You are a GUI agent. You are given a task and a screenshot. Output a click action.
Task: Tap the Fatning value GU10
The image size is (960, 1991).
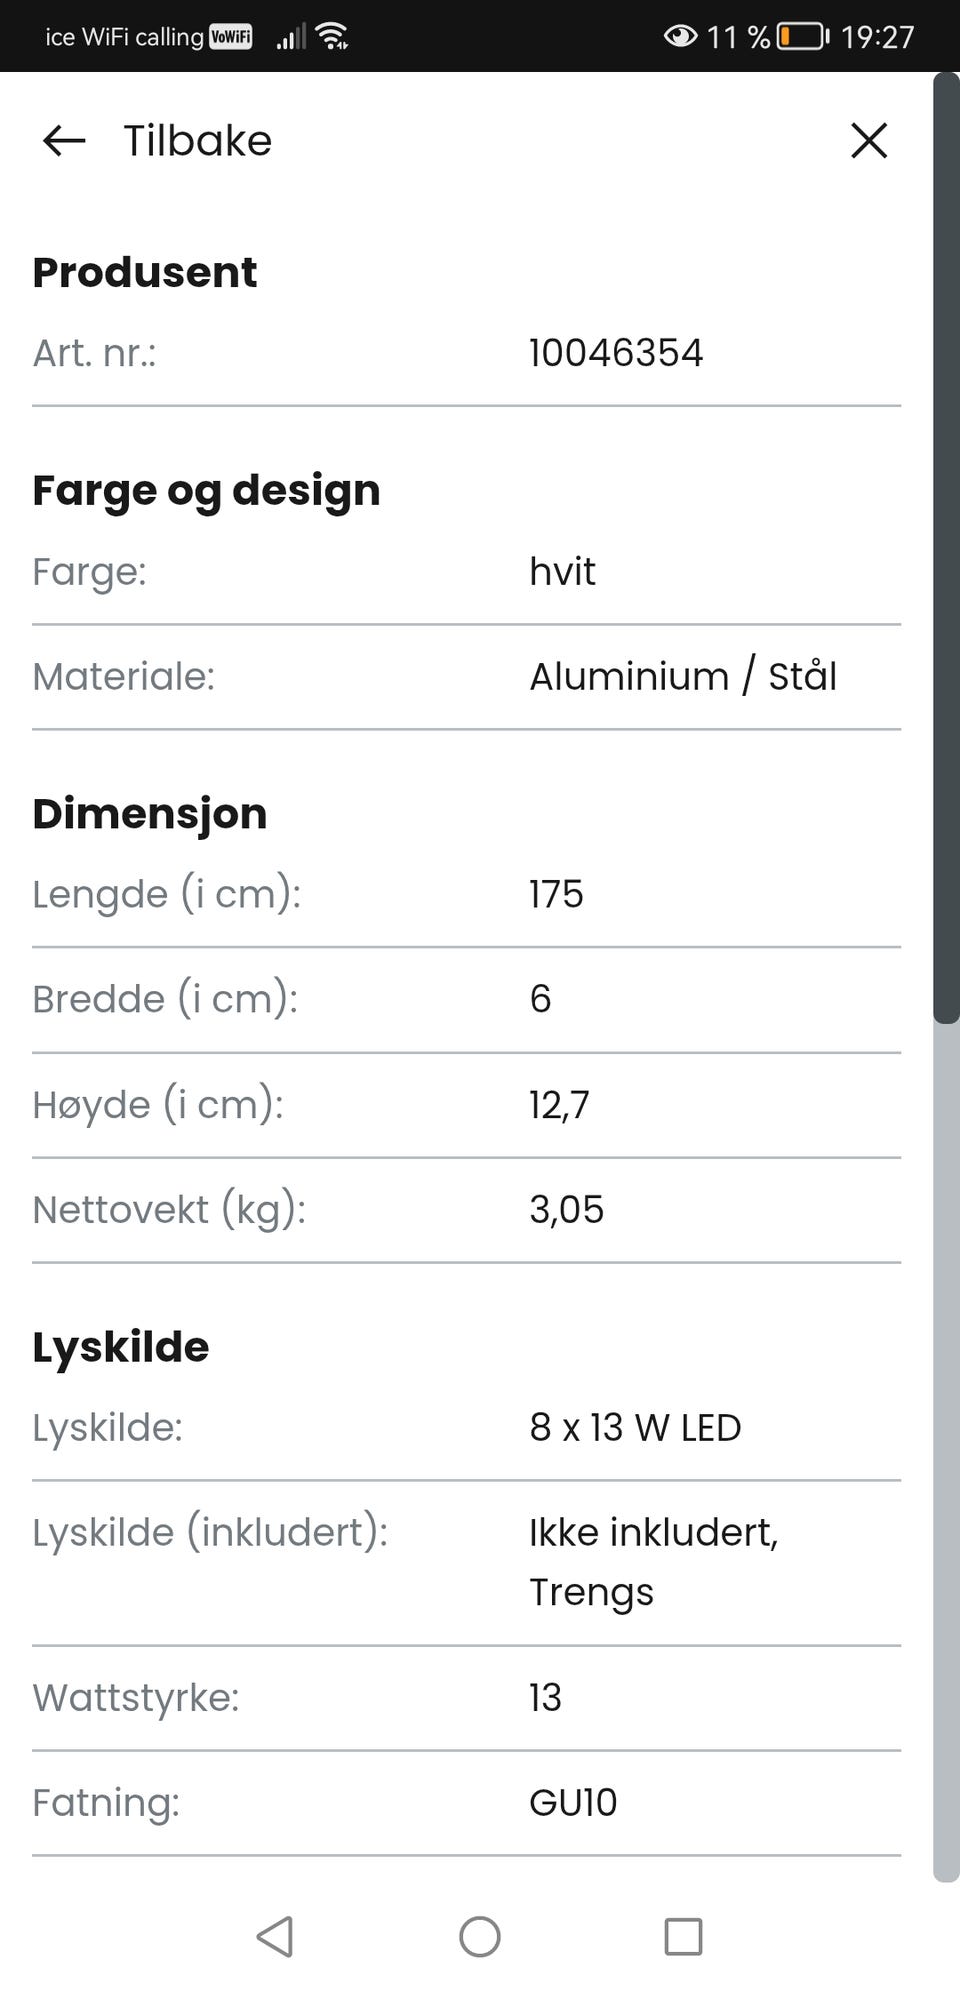pos(573,1803)
